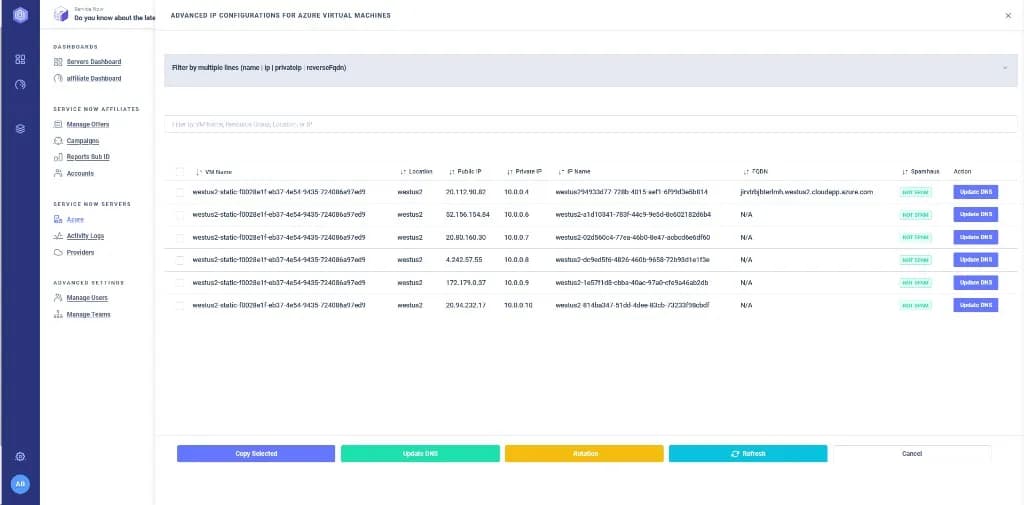1024x505 pixels.
Task: Update DNS for the 10.0.0.7 row
Action: (976, 237)
